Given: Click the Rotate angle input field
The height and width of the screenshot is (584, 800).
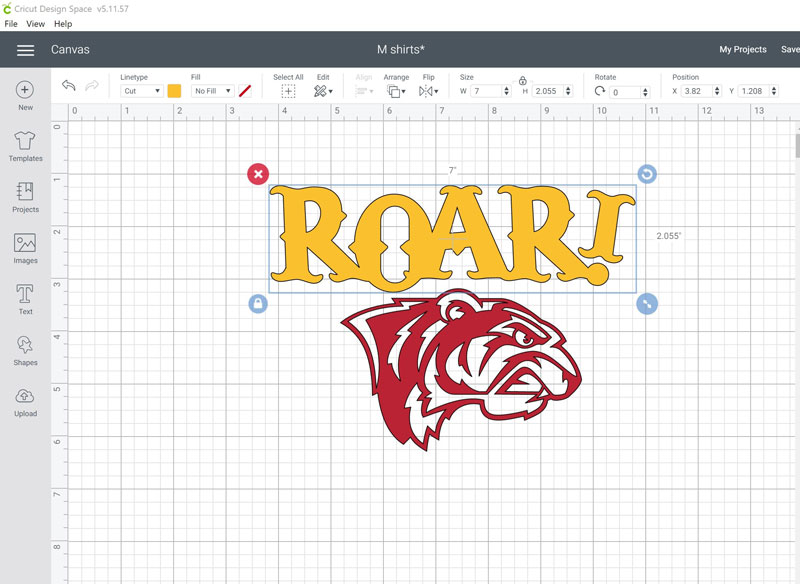Looking at the screenshot, I should (626, 92).
